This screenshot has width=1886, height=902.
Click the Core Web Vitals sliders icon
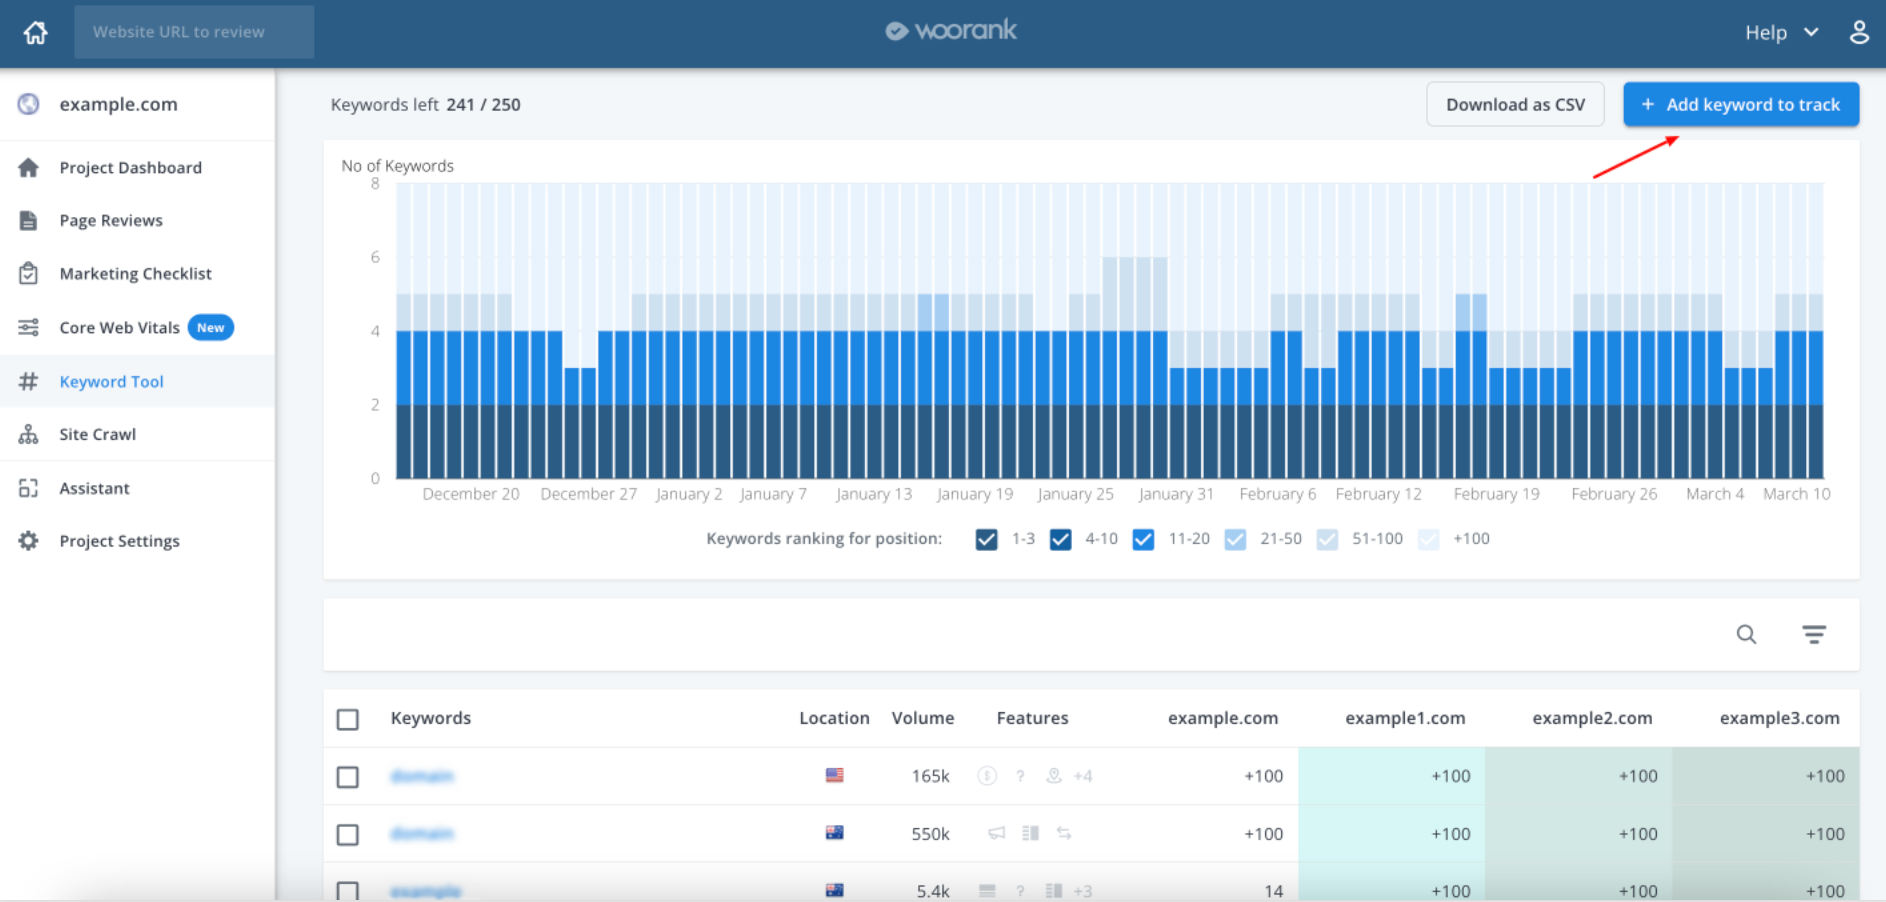[x=29, y=327]
